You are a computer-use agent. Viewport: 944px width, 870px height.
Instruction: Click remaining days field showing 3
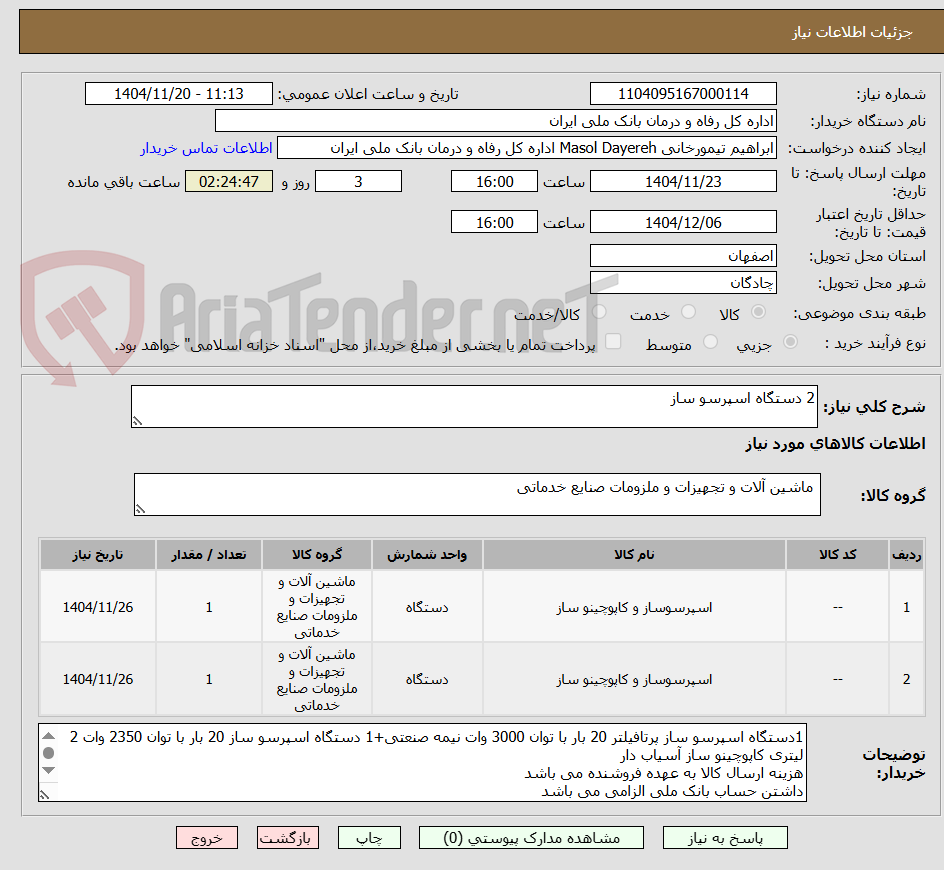pos(358,181)
